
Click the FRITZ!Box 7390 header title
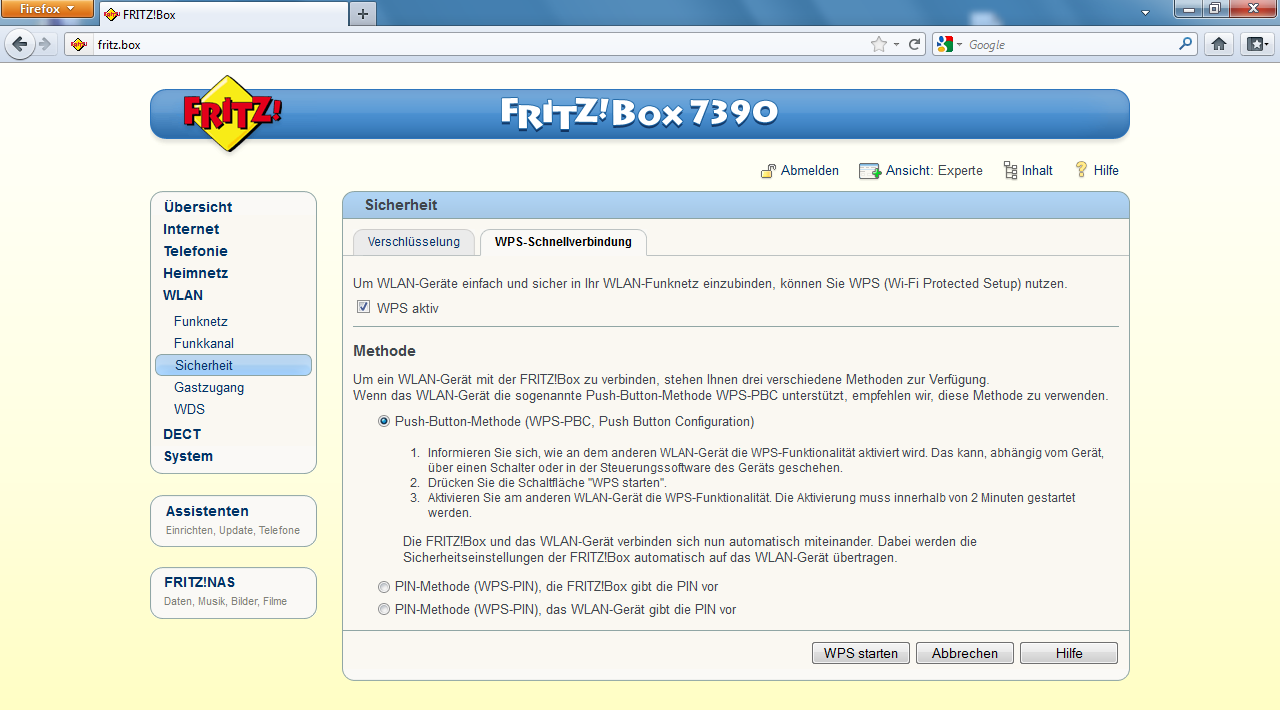click(x=639, y=112)
